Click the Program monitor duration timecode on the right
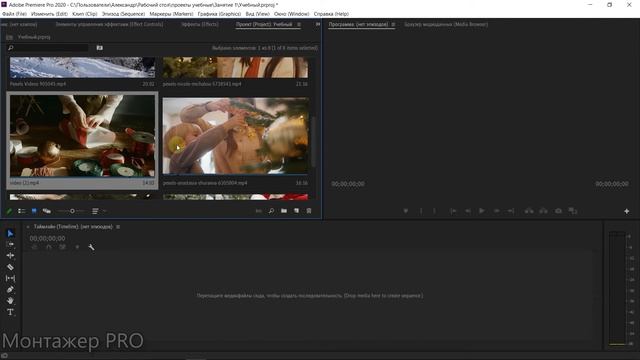The height and width of the screenshot is (360, 640). pyautogui.click(x=612, y=184)
